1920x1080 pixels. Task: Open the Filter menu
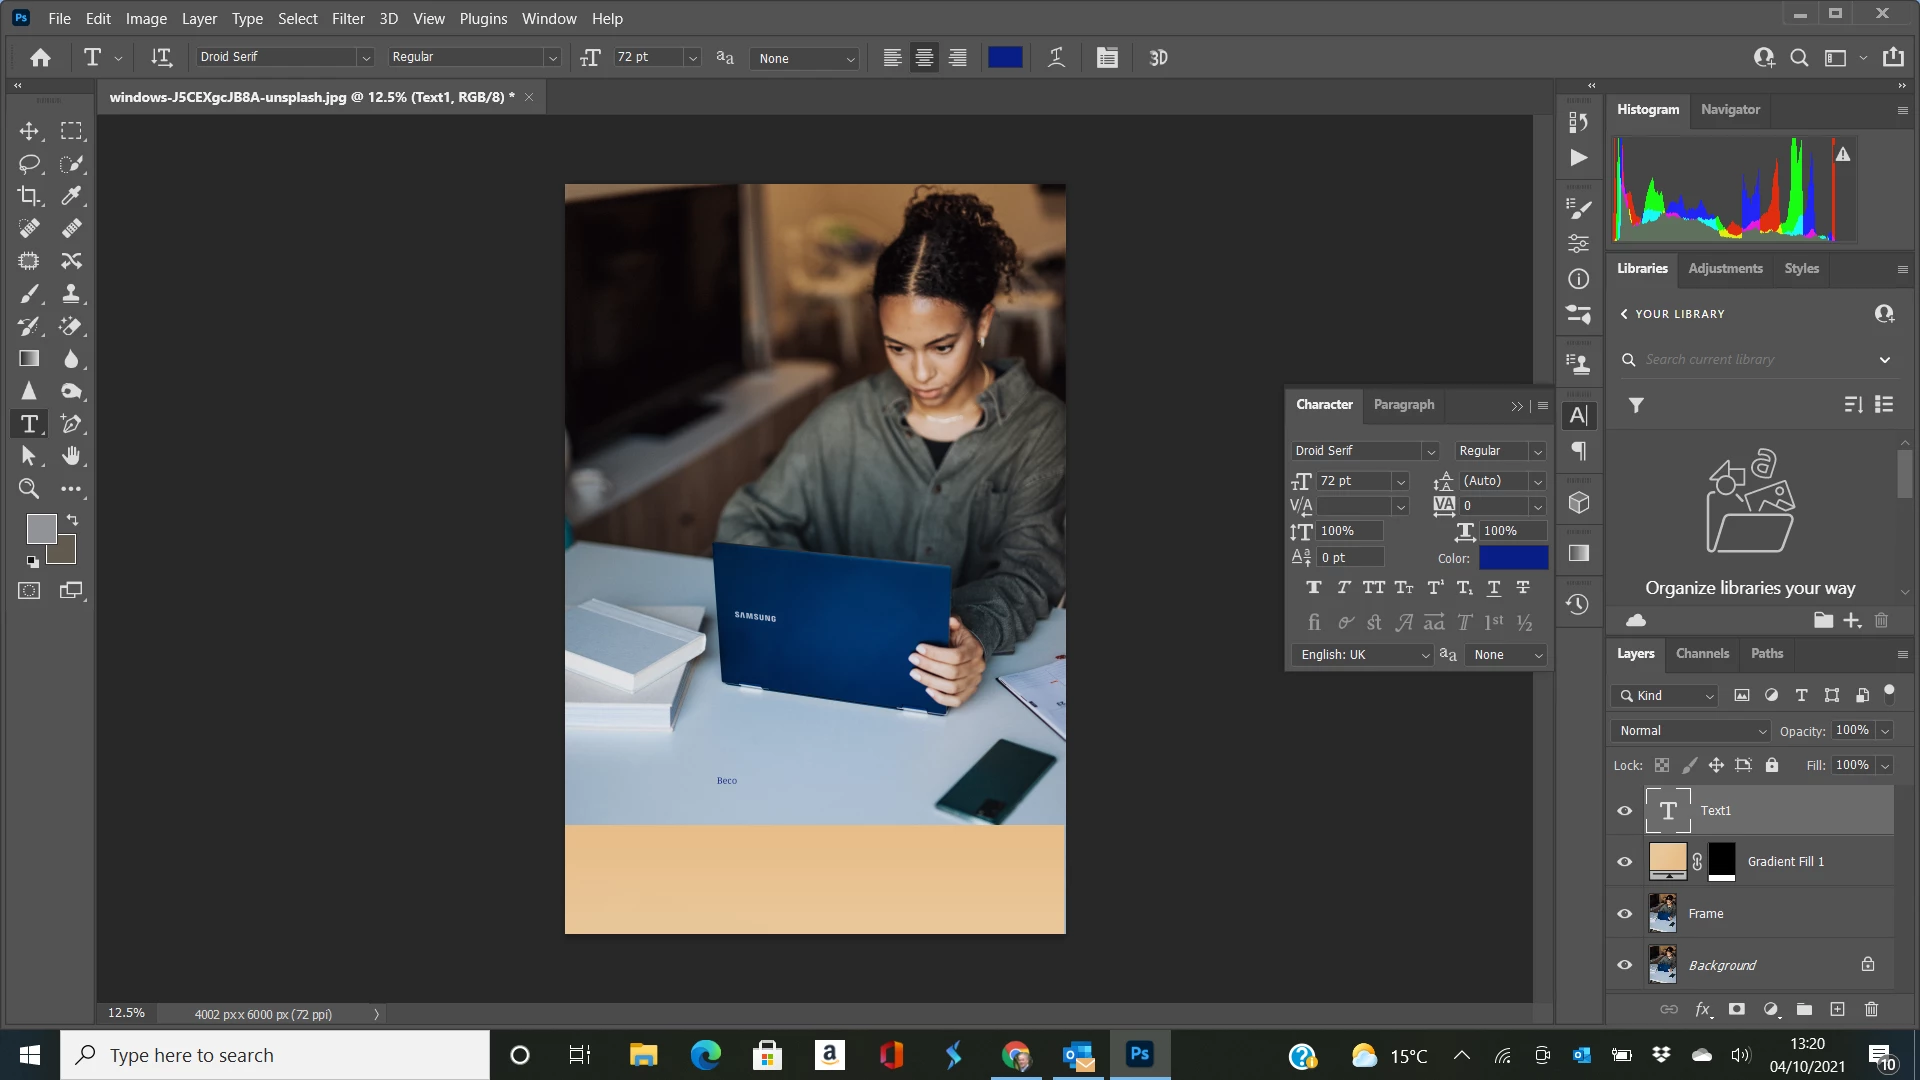348,18
